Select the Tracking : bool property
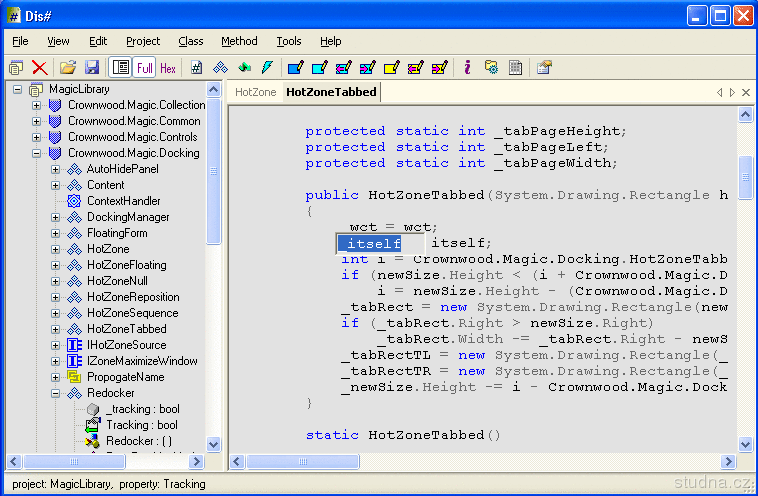Image resolution: width=758 pixels, height=496 pixels. click(143, 425)
